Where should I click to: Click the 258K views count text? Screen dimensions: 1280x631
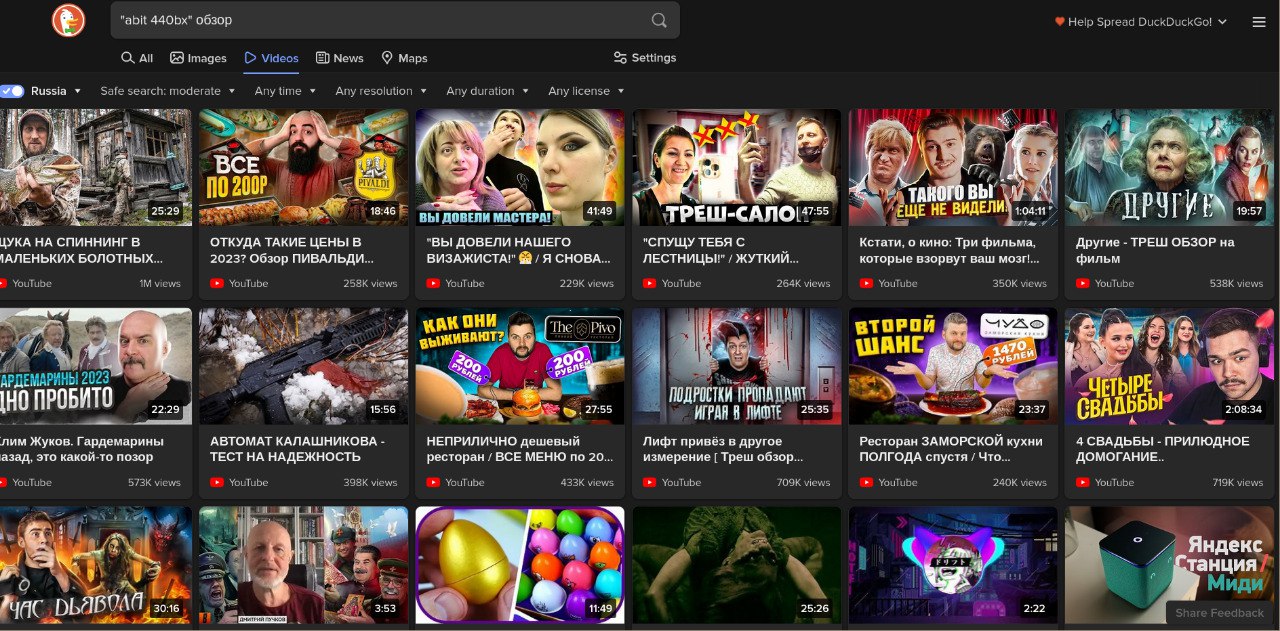pos(370,283)
